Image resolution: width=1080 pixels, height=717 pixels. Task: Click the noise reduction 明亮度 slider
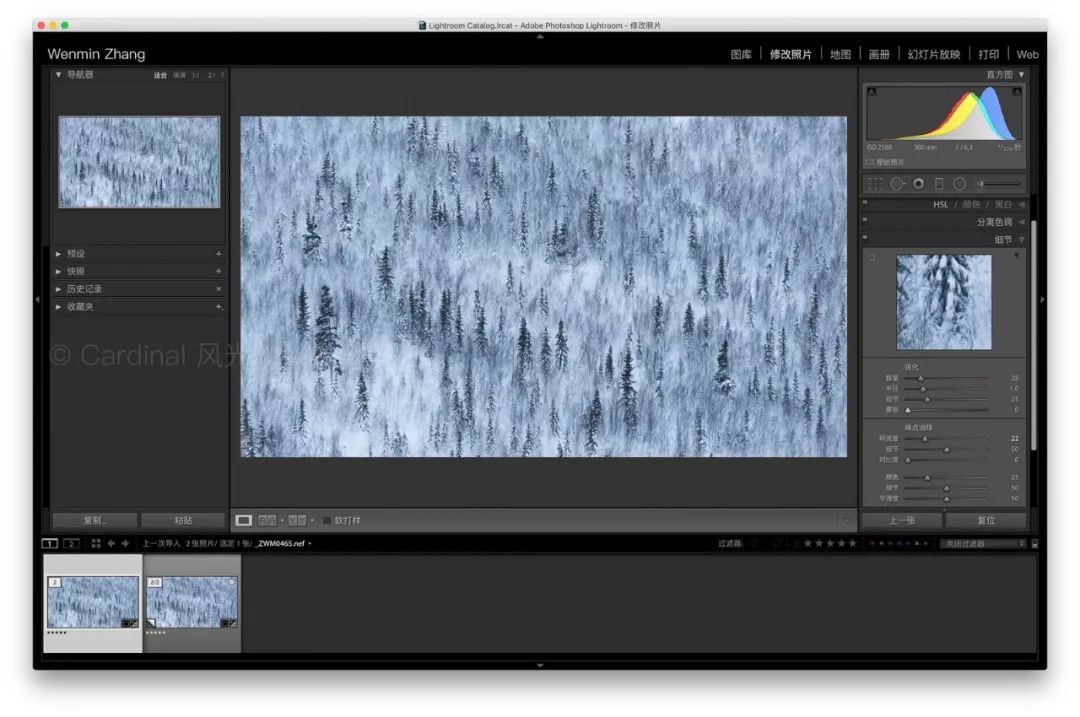[x=946, y=439]
